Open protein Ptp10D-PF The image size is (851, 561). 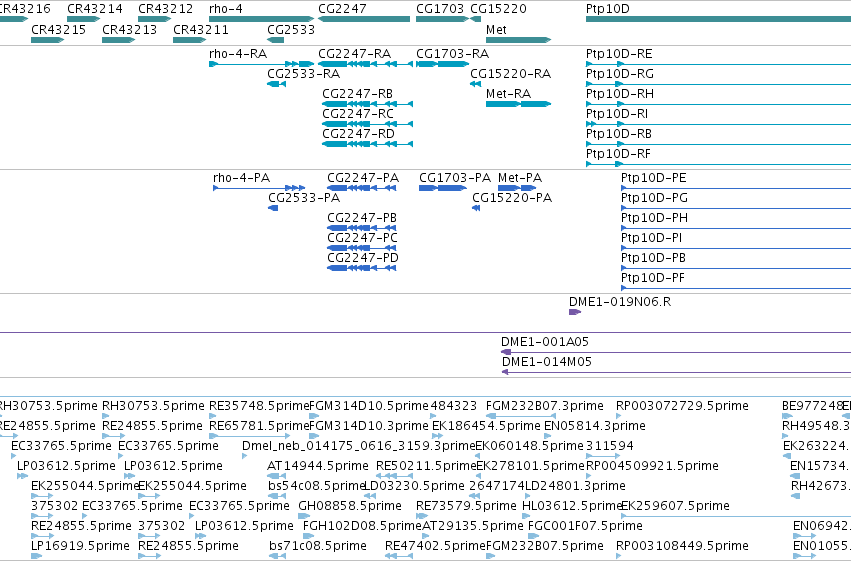(653, 278)
